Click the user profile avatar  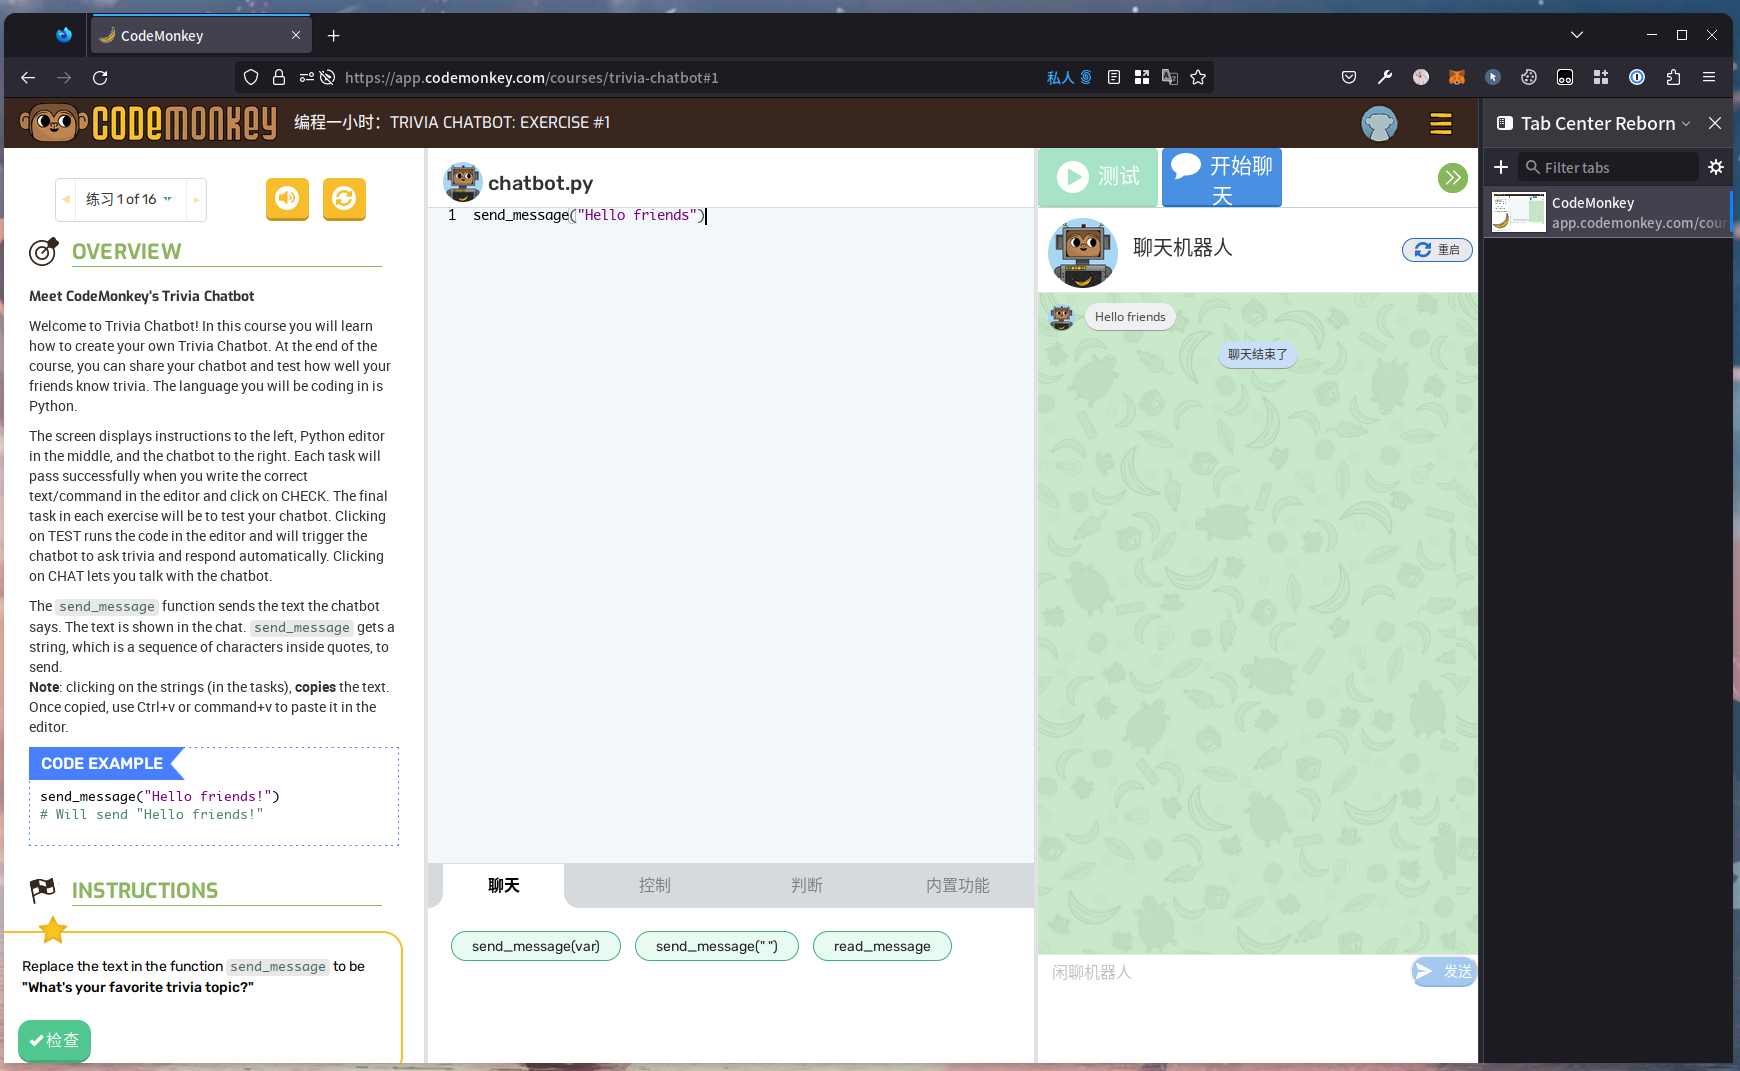click(1379, 123)
